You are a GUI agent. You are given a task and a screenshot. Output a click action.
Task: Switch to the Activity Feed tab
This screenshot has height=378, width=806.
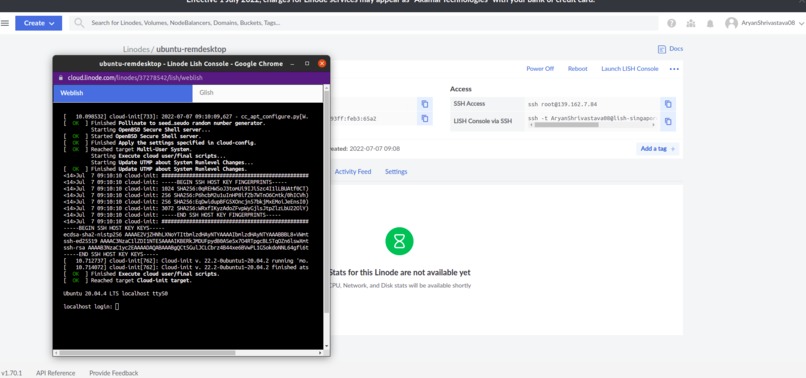353,172
